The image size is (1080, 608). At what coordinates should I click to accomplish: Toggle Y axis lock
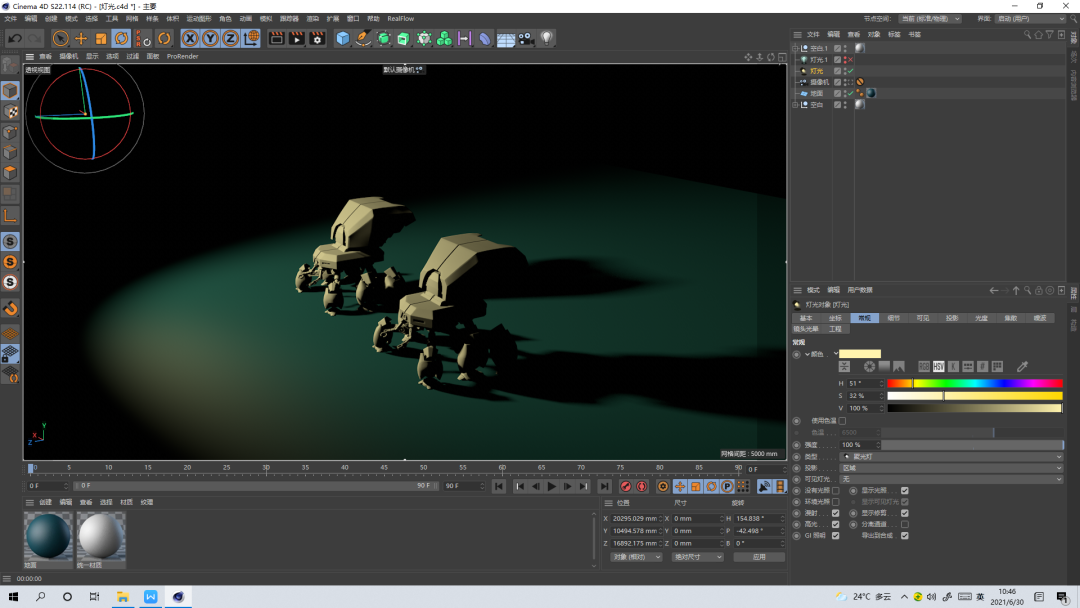(x=210, y=39)
